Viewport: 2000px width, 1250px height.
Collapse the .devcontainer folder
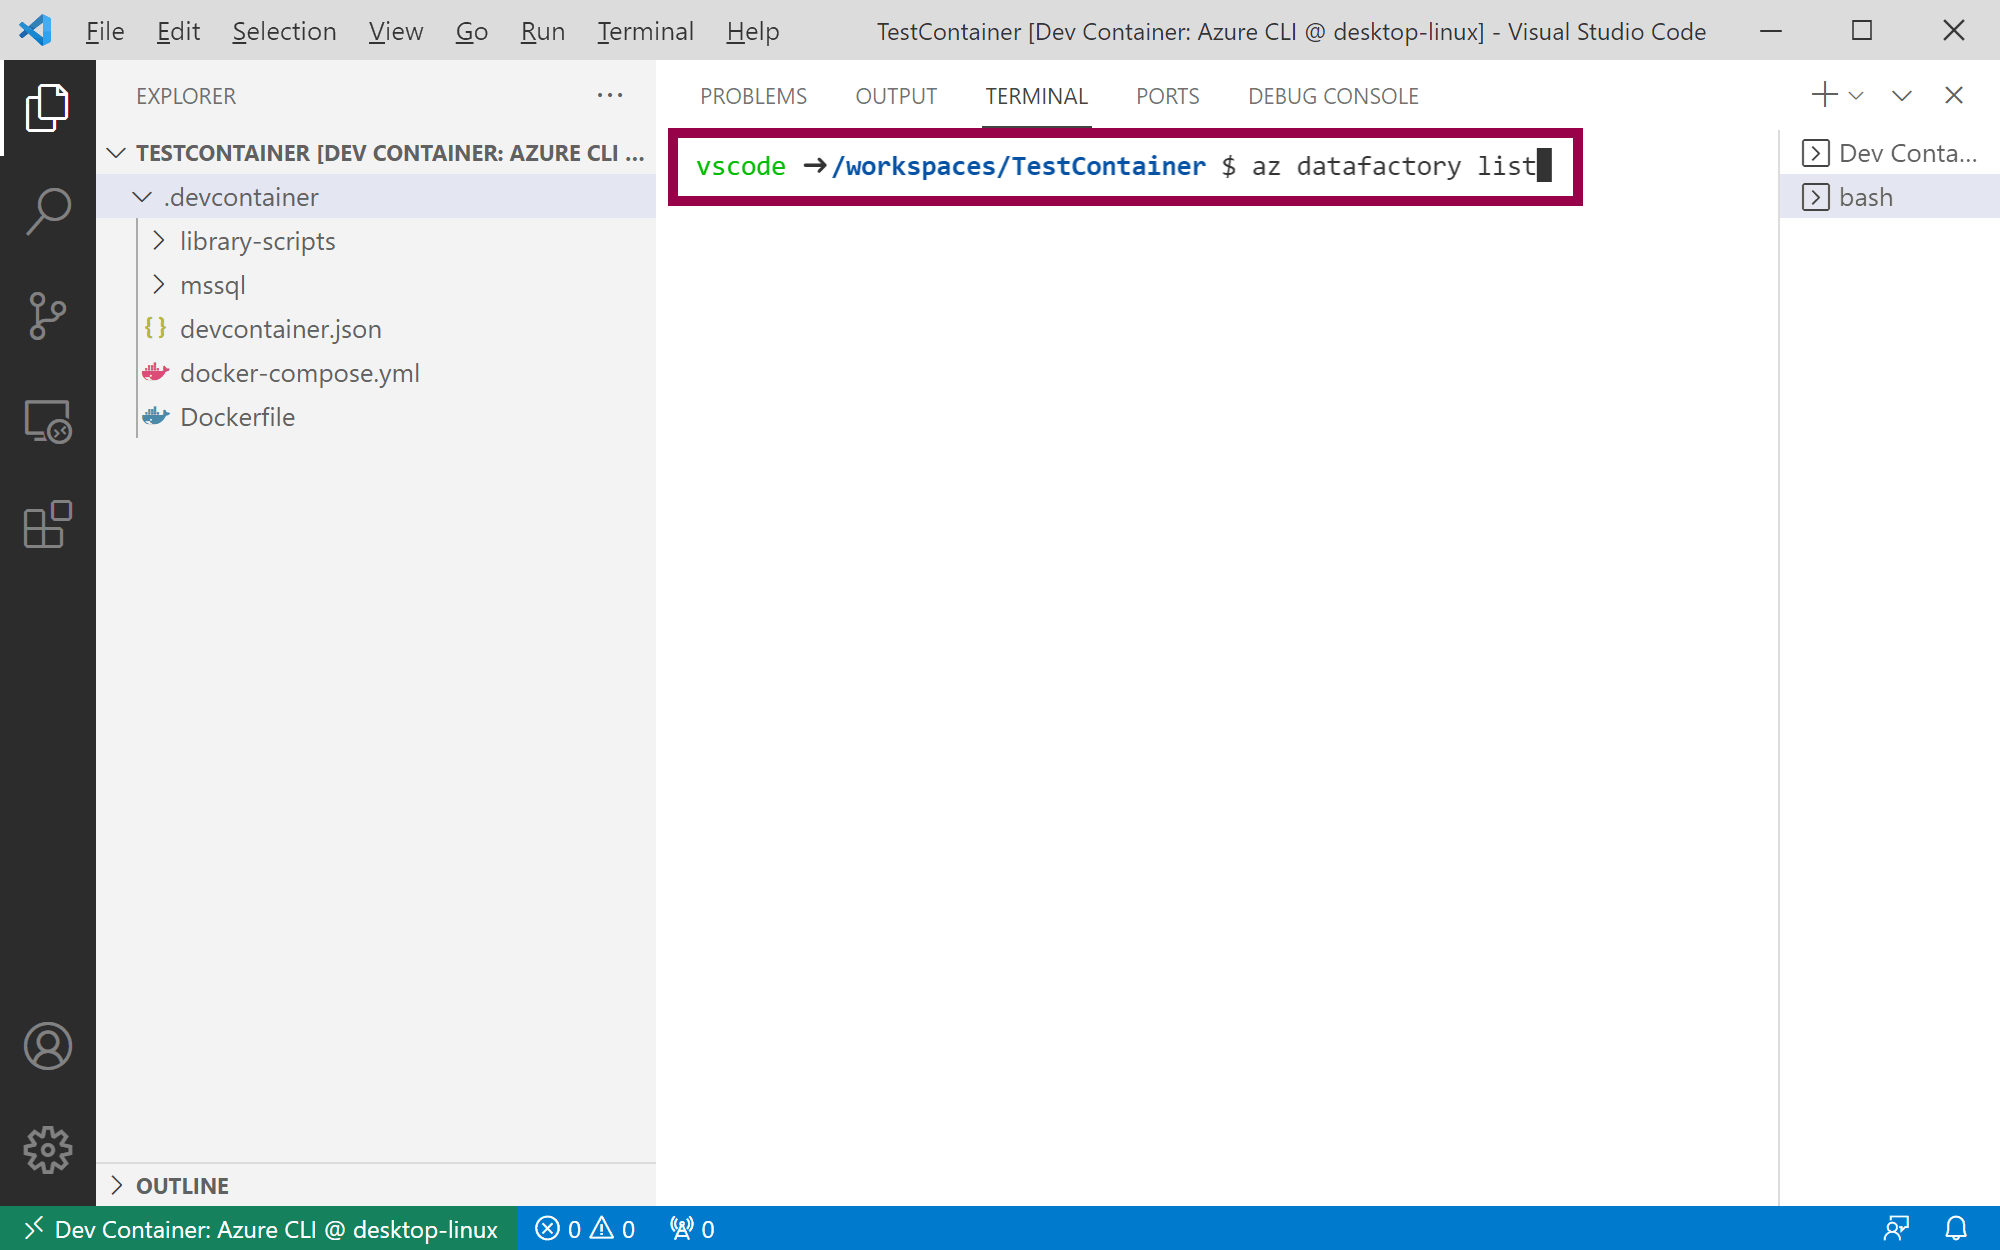coord(142,197)
